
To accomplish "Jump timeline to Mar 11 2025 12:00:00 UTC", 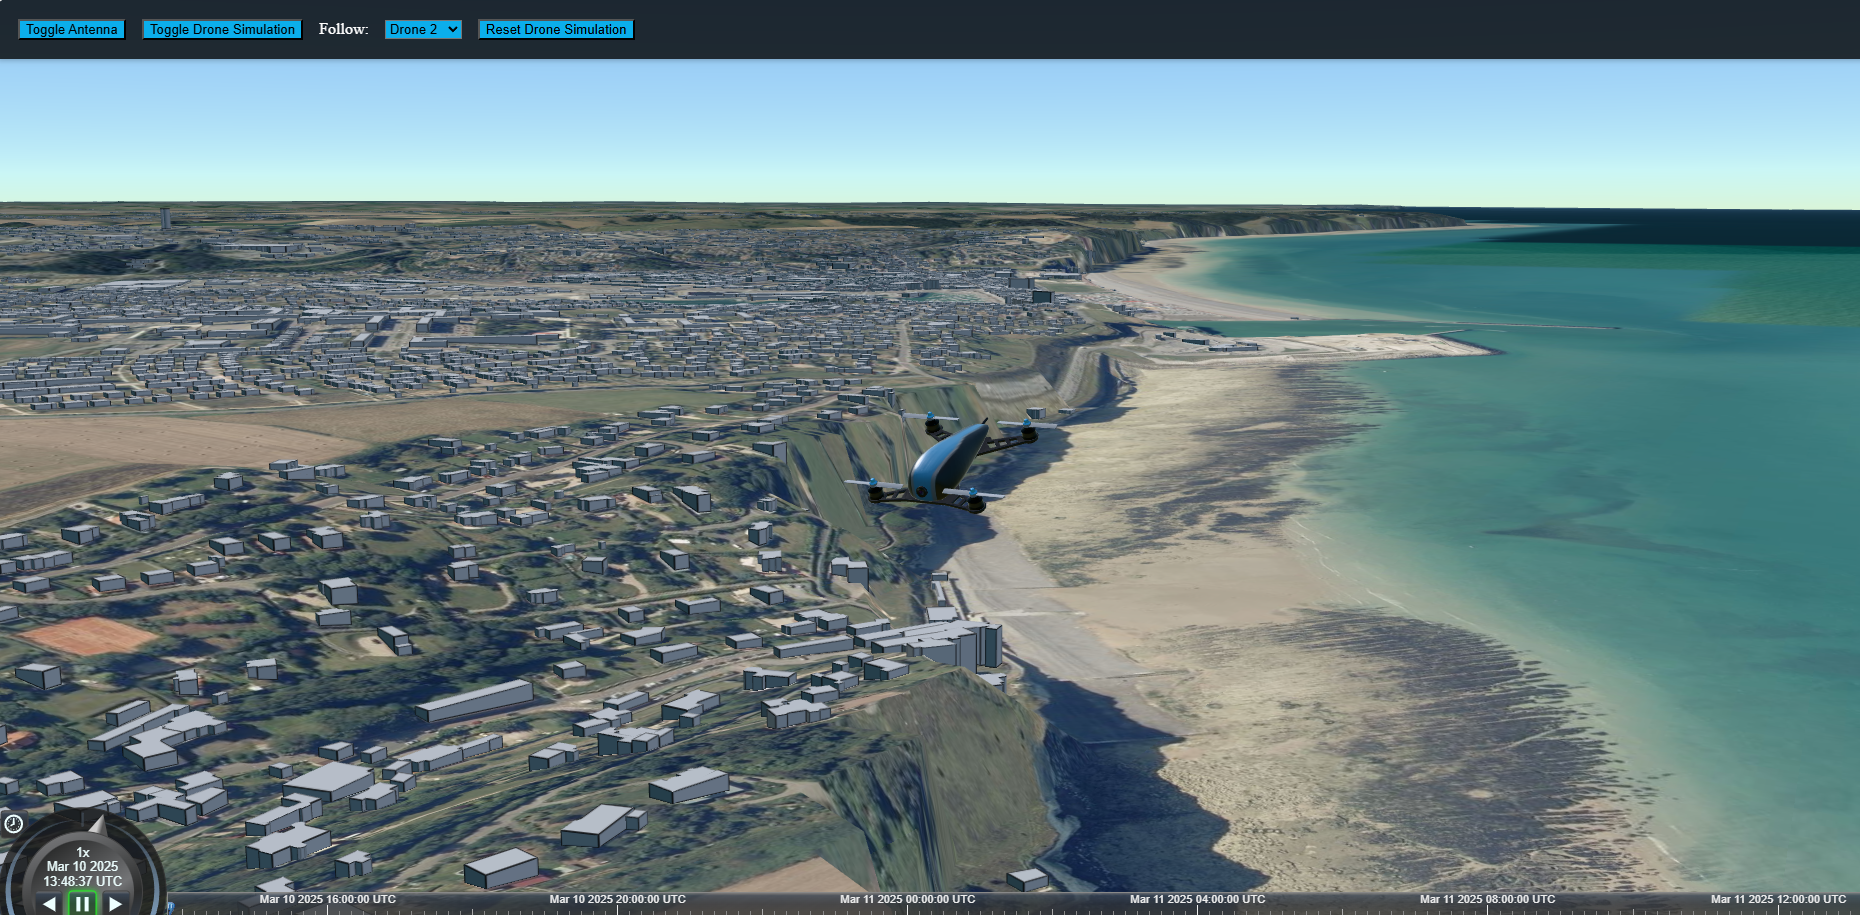I will 1778,900.
